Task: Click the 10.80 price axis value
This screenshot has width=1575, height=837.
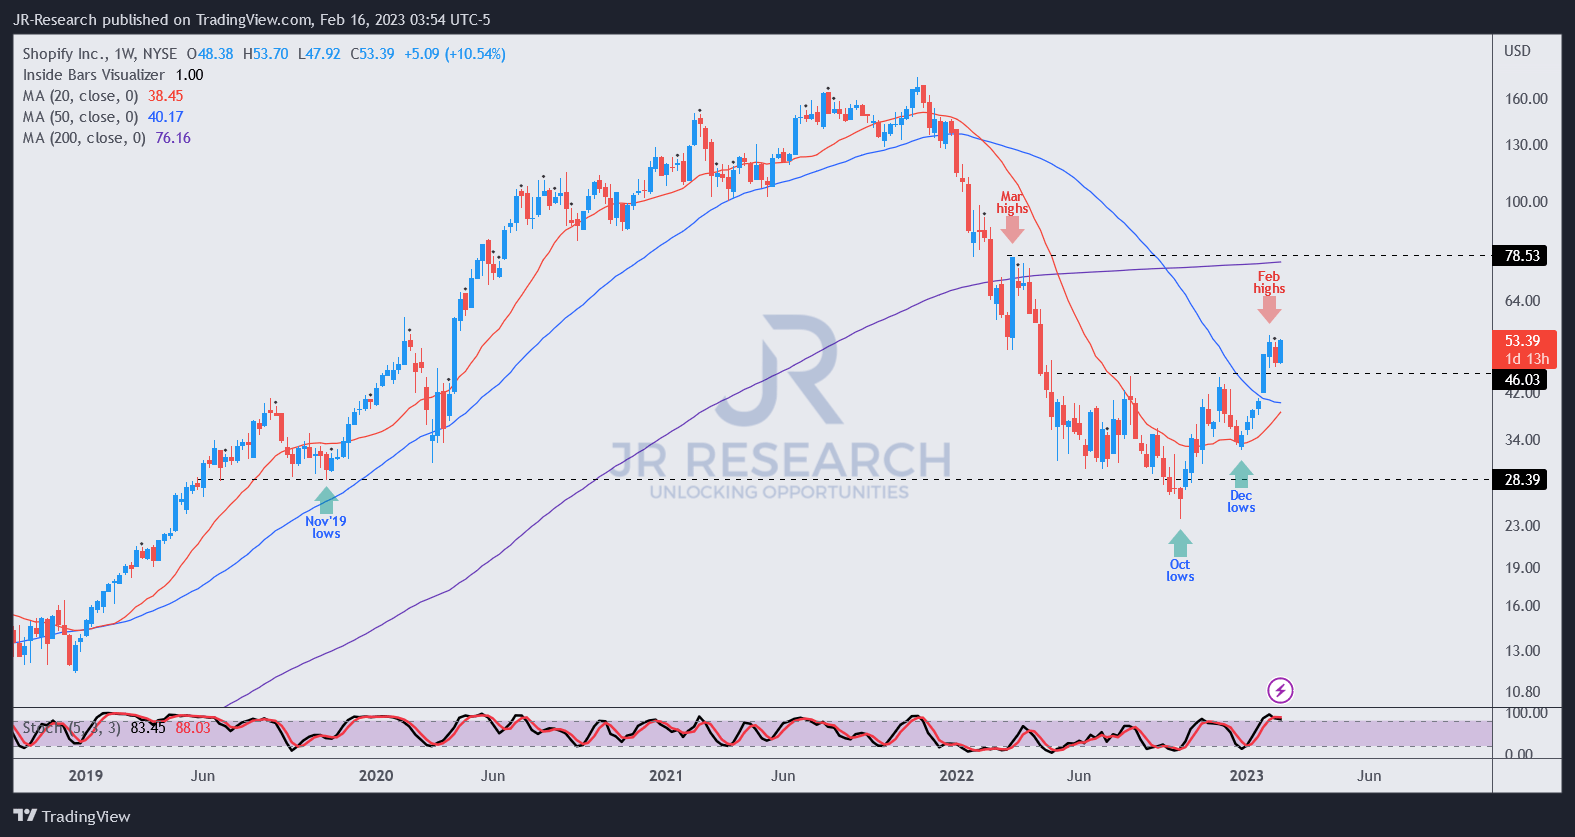Action: pyautogui.click(x=1522, y=692)
